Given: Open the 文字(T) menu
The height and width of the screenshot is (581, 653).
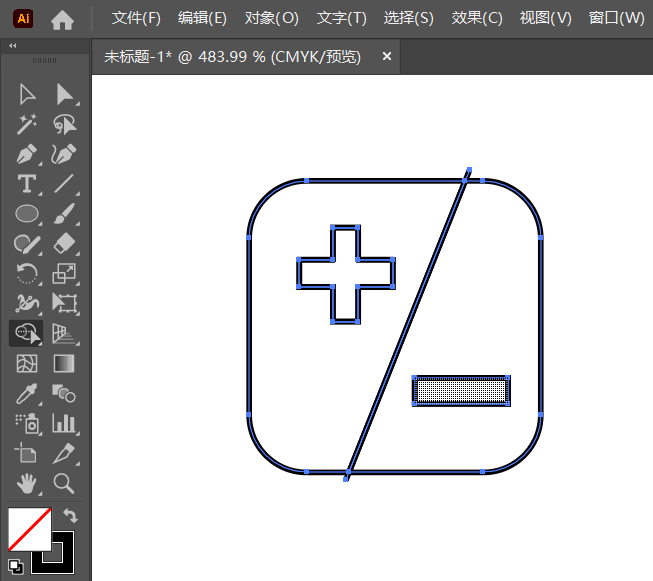Looking at the screenshot, I should coord(341,18).
